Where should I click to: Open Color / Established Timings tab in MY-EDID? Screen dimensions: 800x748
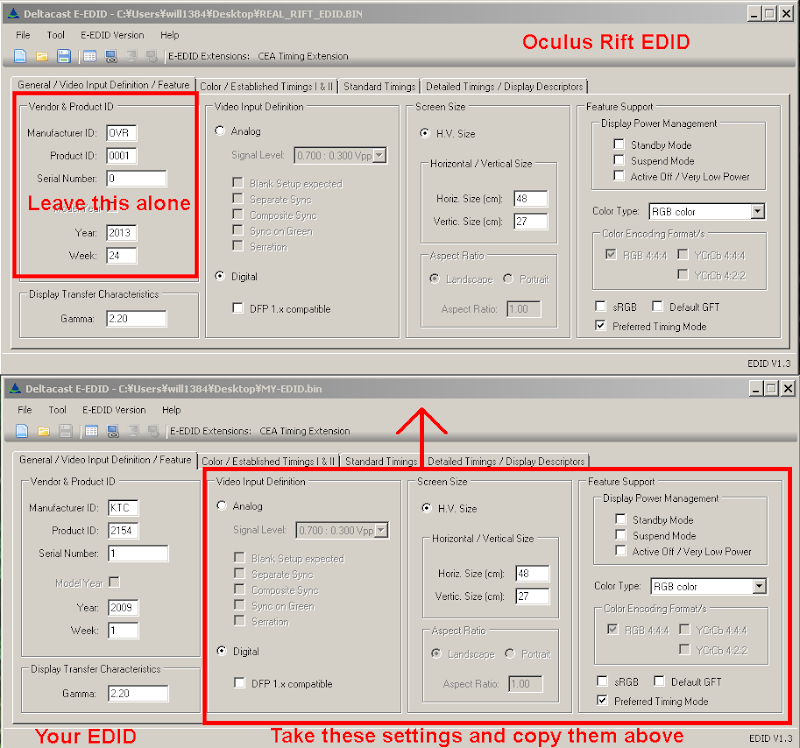click(268, 462)
